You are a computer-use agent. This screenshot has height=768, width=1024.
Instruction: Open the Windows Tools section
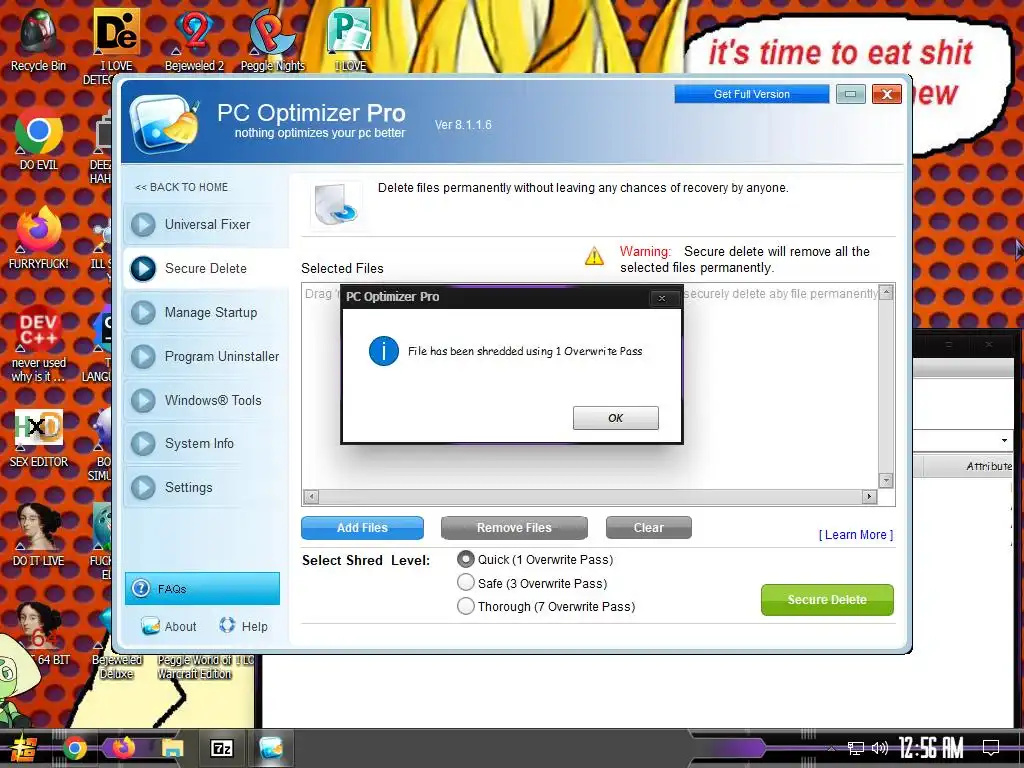205,400
